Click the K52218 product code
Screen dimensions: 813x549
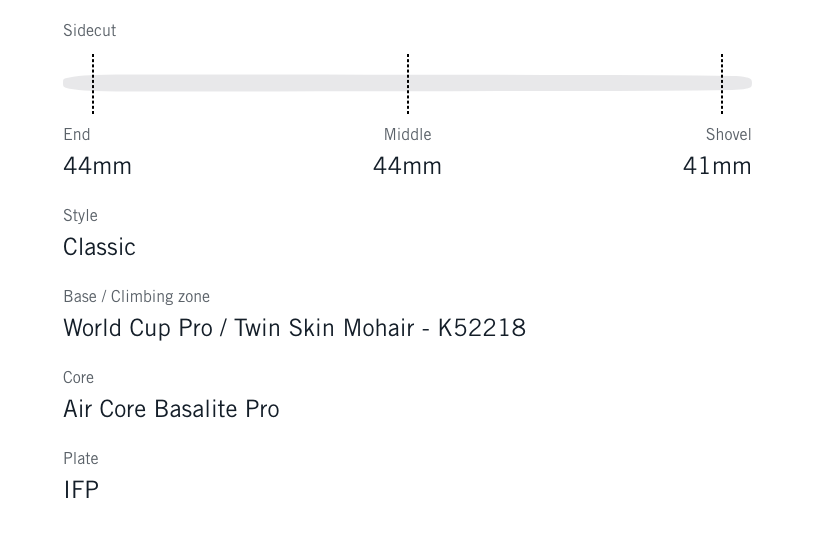(x=482, y=328)
